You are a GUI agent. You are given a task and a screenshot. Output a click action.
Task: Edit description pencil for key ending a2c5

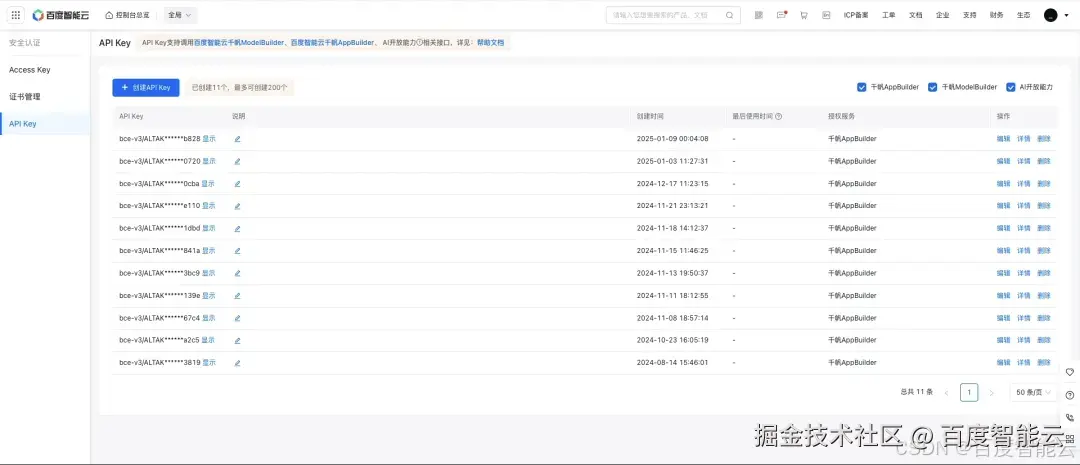238,340
